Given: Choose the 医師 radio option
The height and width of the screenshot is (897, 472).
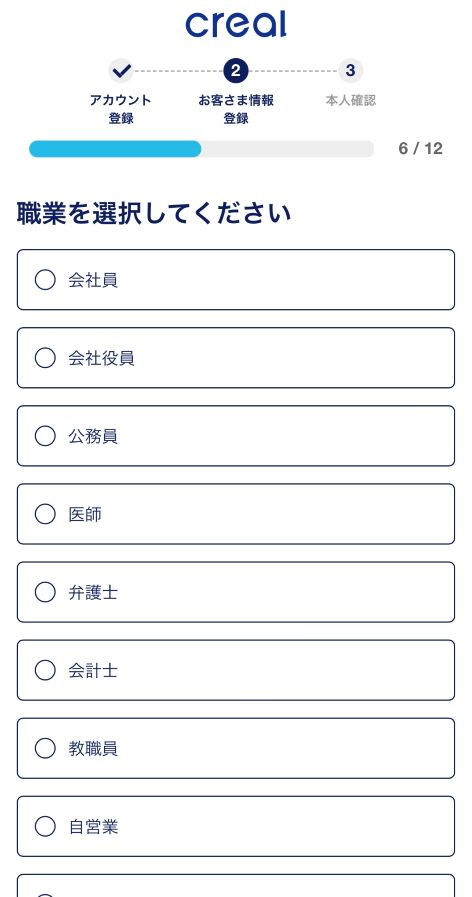Looking at the screenshot, I should click(45, 514).
